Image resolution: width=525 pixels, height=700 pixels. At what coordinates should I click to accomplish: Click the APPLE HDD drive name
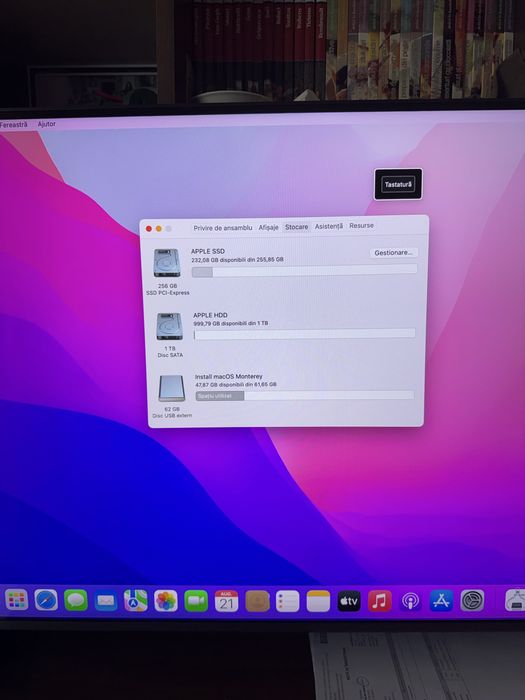coord(210,315)
